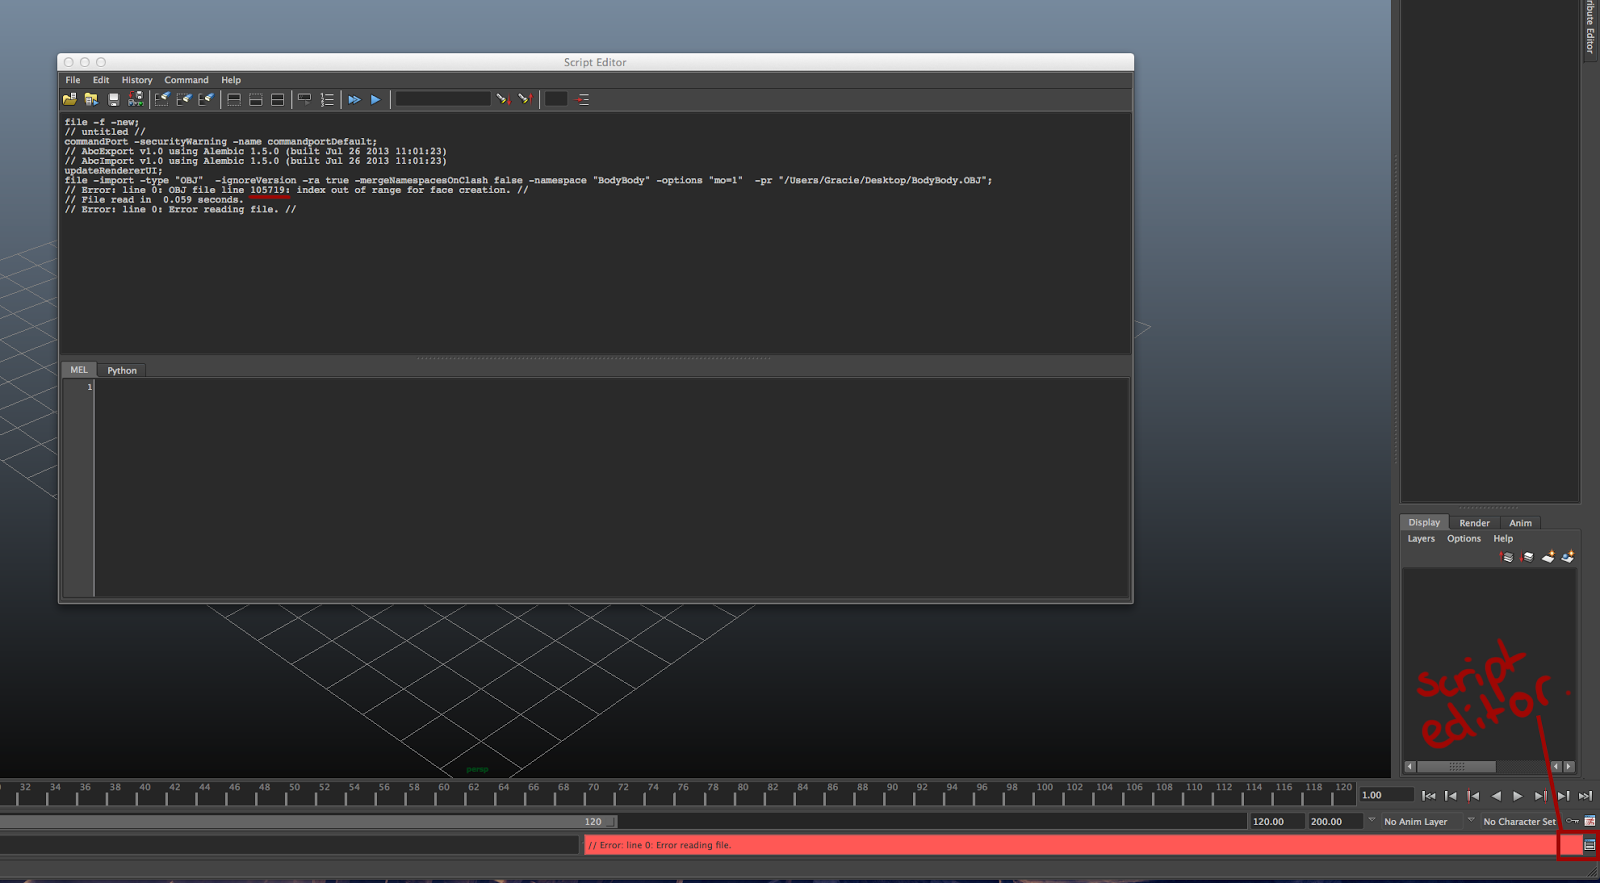Open the Script Editor File menu
Screen dimensions: 1600x883
pos(73,80)
